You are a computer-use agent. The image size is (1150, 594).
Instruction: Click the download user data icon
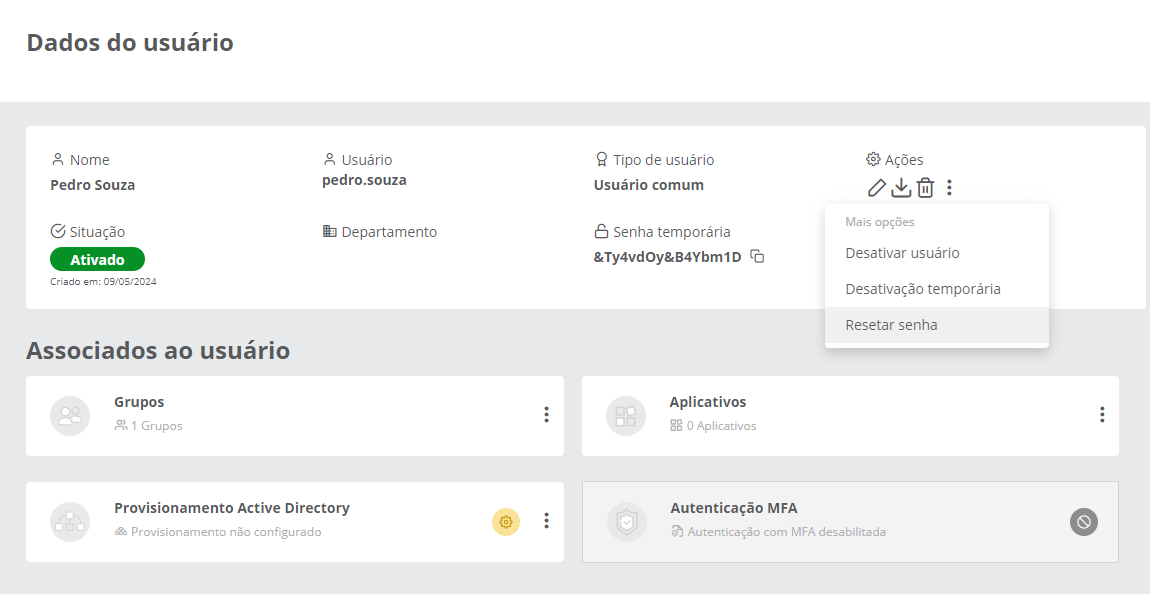(901, 187)
